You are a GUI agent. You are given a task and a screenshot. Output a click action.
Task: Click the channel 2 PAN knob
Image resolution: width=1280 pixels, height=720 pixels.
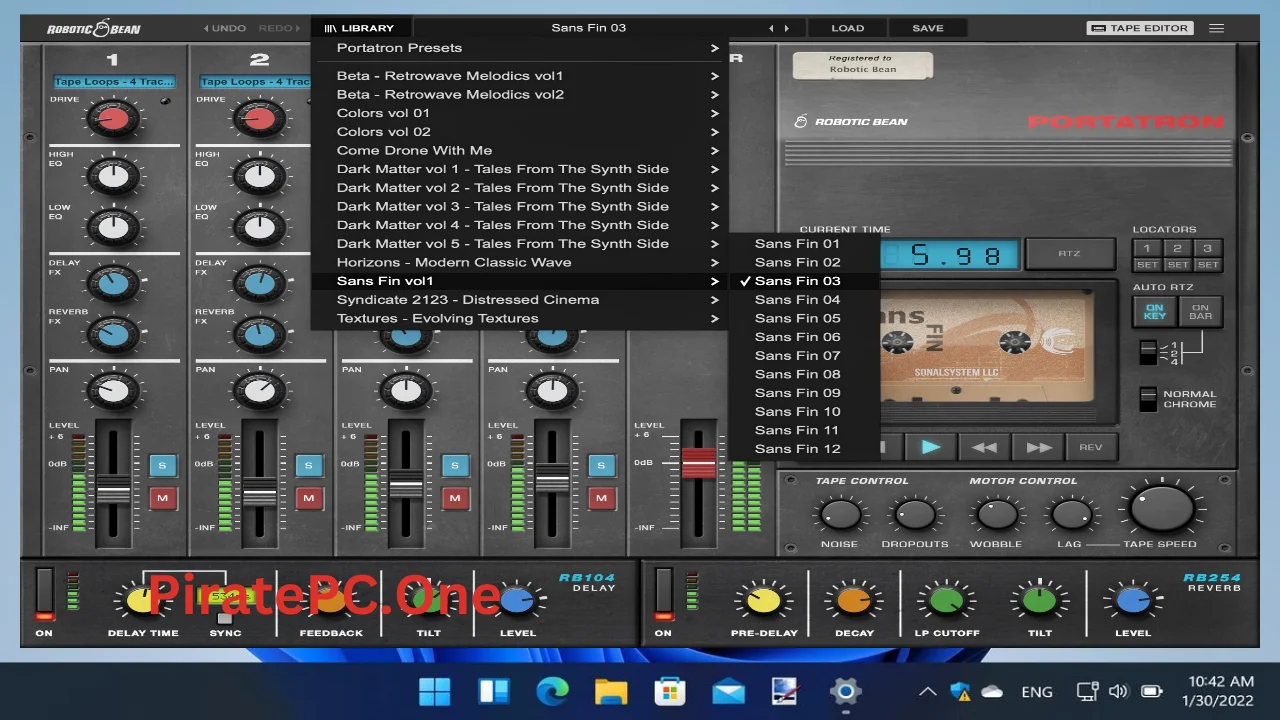tap(260, 390)
